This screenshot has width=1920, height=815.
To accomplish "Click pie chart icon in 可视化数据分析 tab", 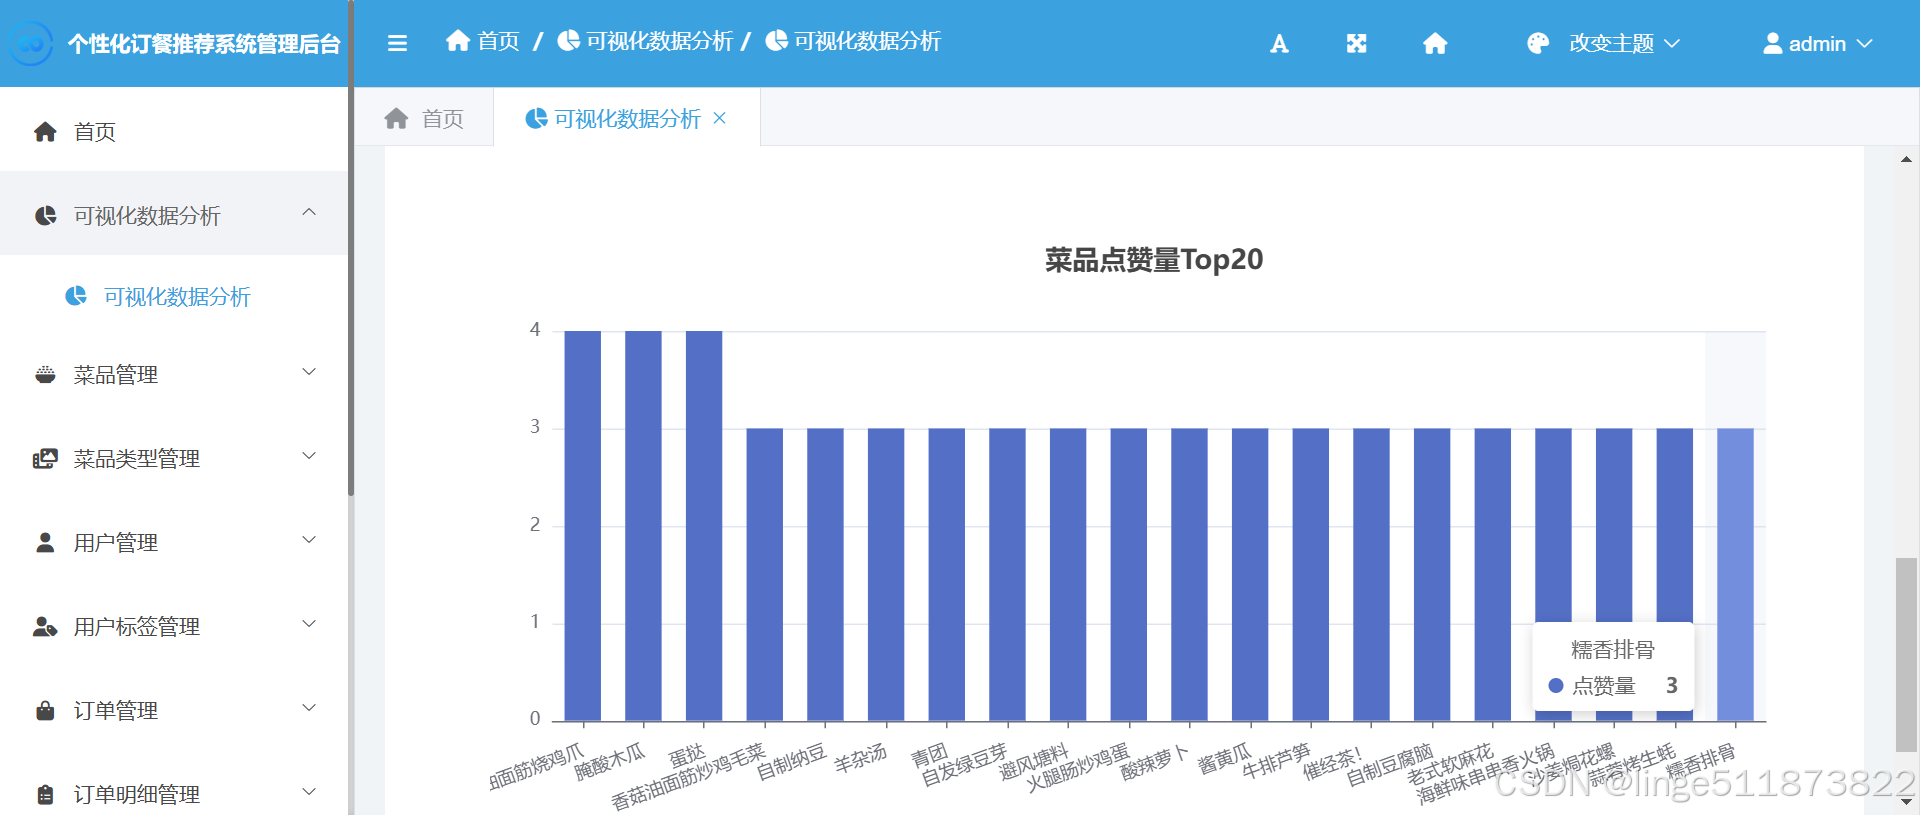I will [536, 119].
